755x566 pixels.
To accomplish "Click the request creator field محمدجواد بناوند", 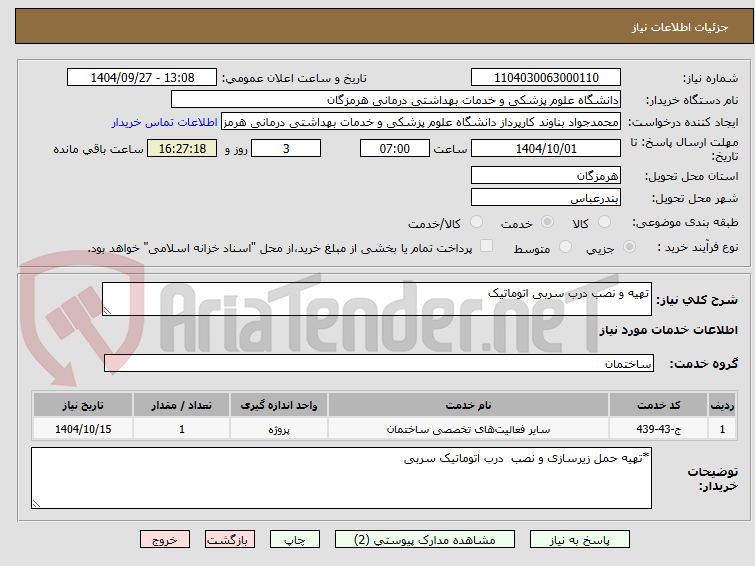I will pos(421,122).
